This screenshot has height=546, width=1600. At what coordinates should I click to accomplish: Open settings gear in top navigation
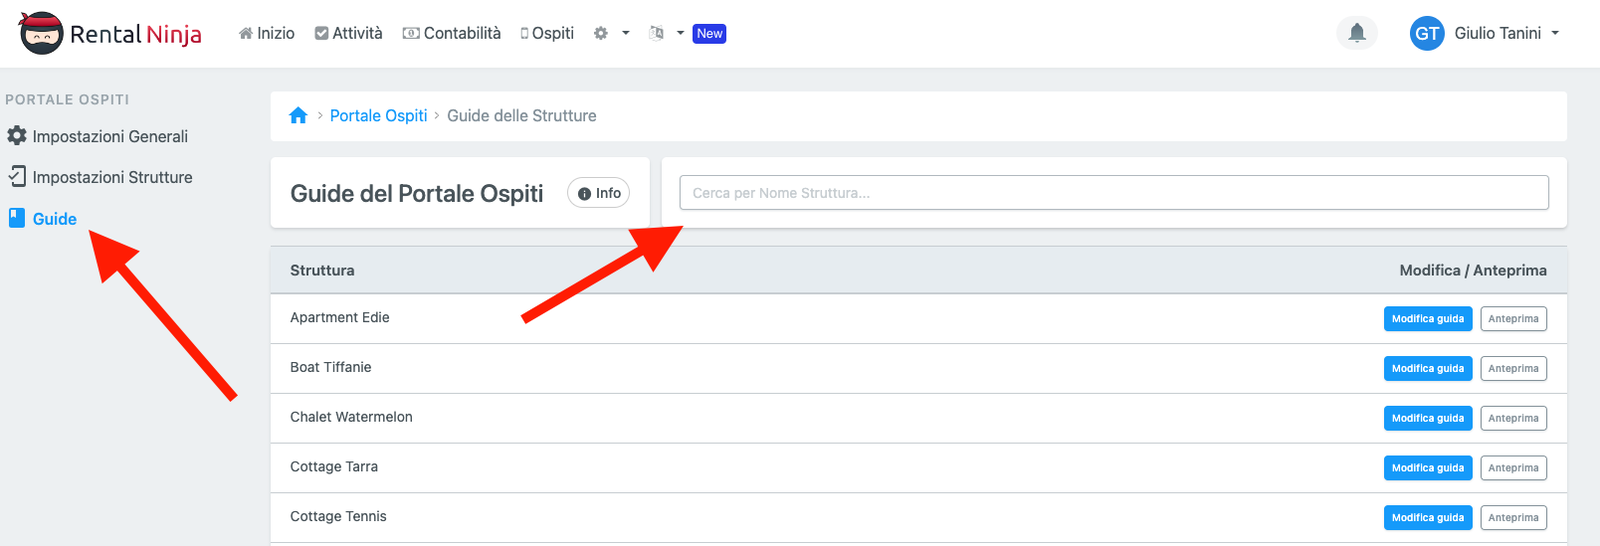pos(601,33)
